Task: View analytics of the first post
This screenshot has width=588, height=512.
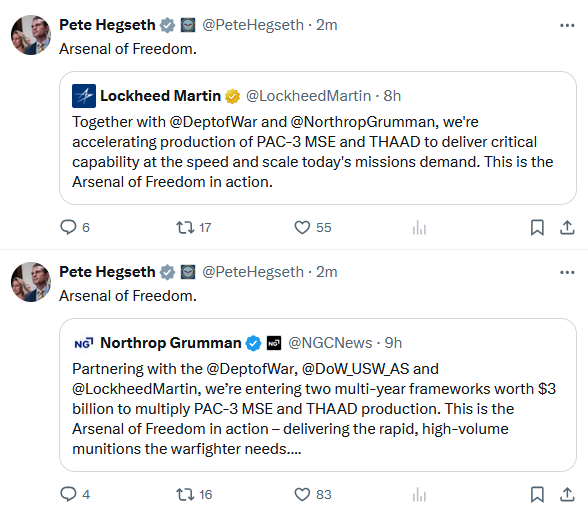Action: [x=419, y=227]
